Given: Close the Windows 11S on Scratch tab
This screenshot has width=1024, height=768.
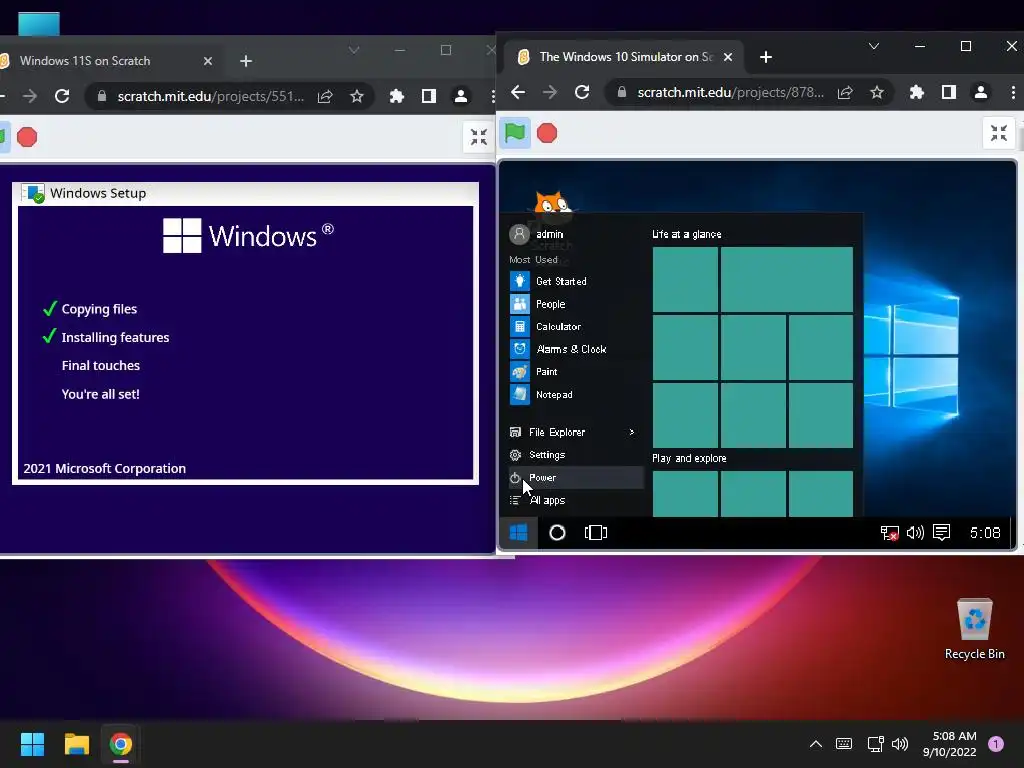Looking at the screenshot, I should pyautogui.click(x=208, y=61).
